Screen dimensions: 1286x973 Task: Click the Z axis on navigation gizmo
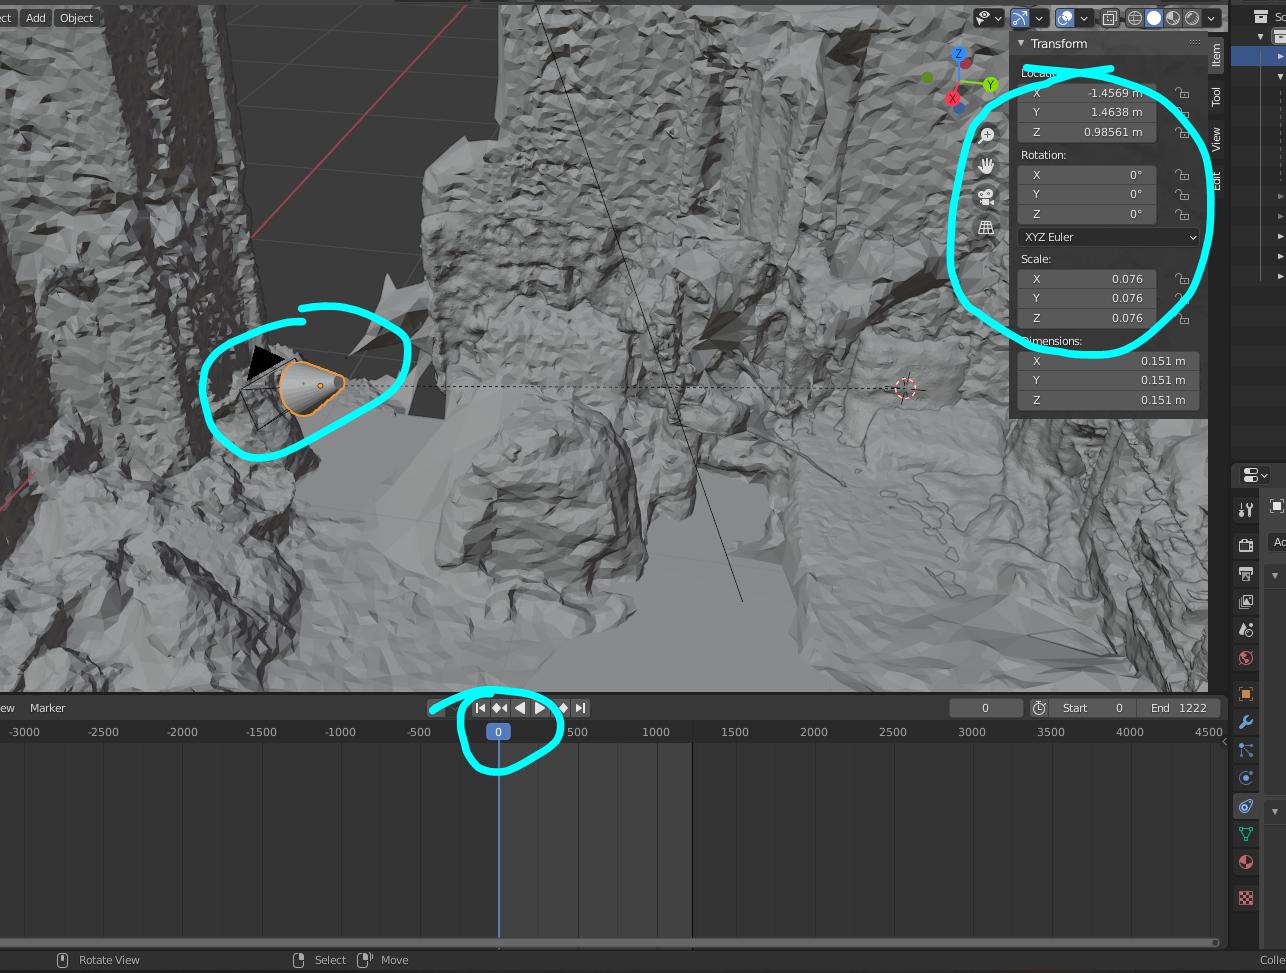959,54
